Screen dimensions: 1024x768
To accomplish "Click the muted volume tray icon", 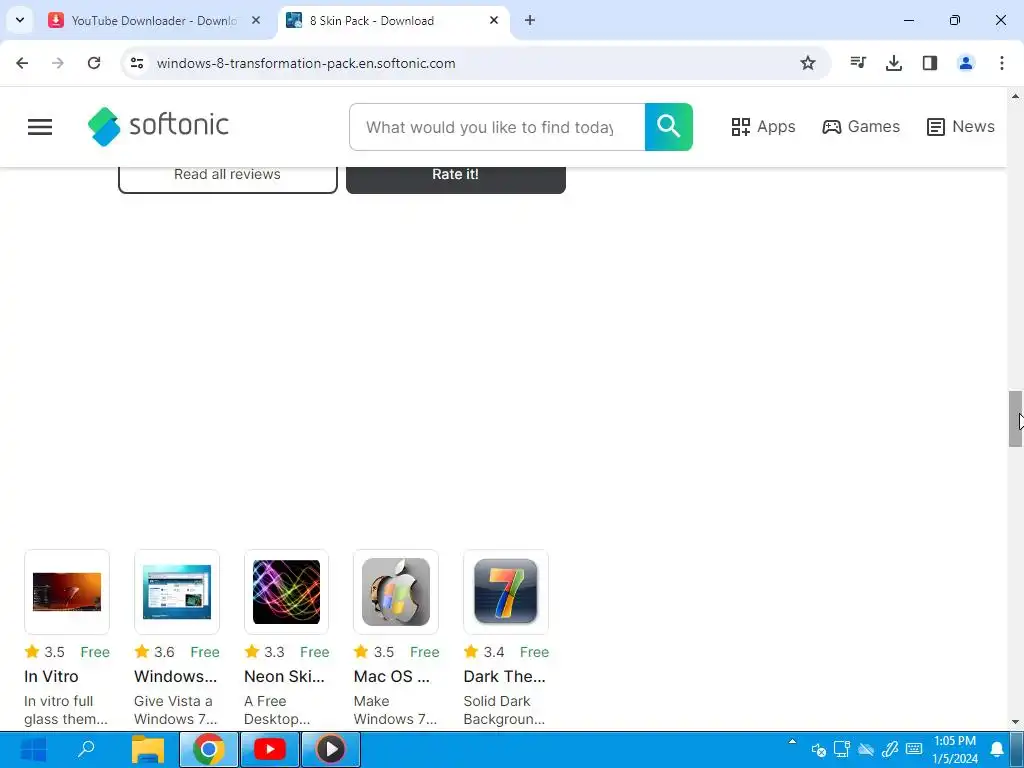I will [x=818, y=750].
